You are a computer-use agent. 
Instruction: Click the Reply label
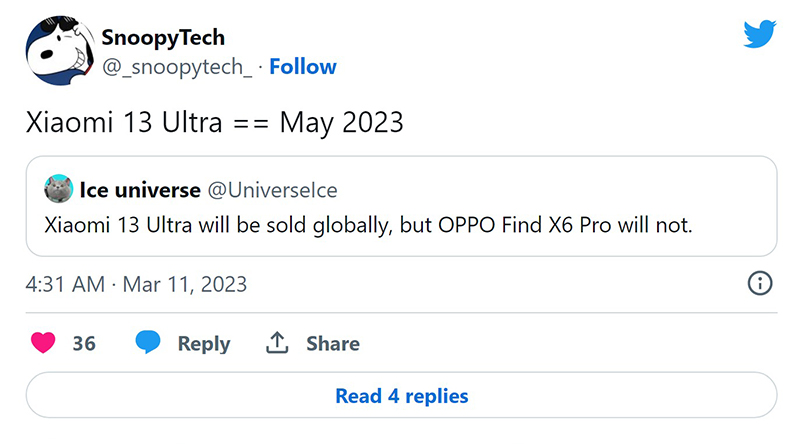[204, 344]
